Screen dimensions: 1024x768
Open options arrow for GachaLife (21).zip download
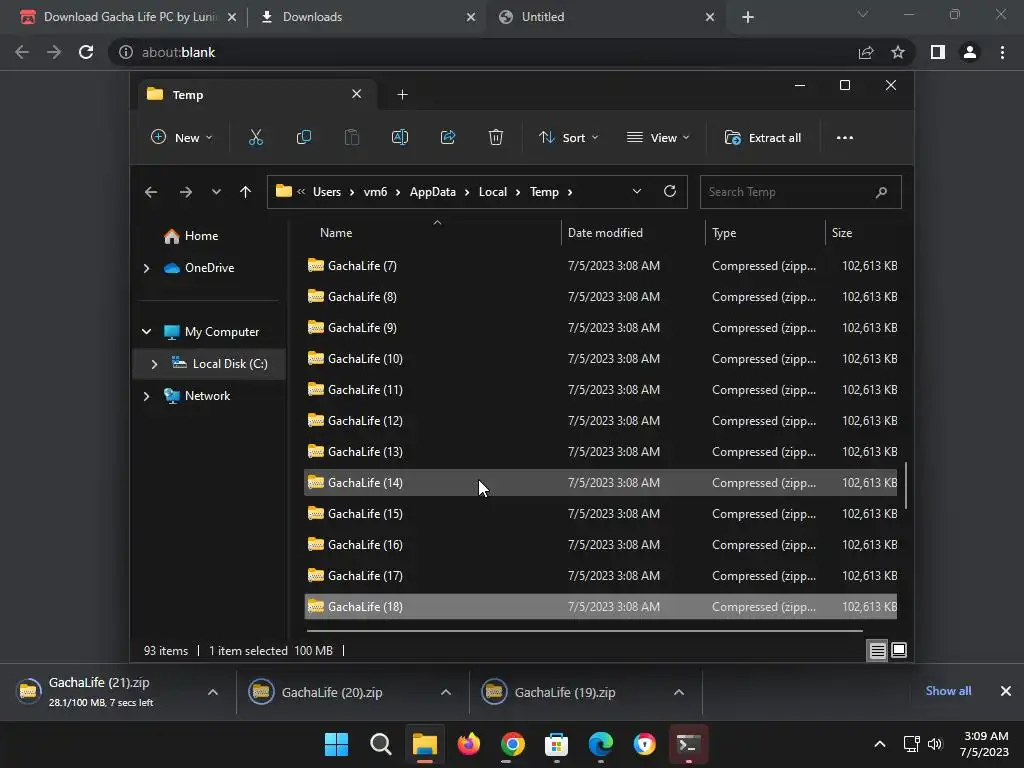pyautogui.click(x=213, y=692)
